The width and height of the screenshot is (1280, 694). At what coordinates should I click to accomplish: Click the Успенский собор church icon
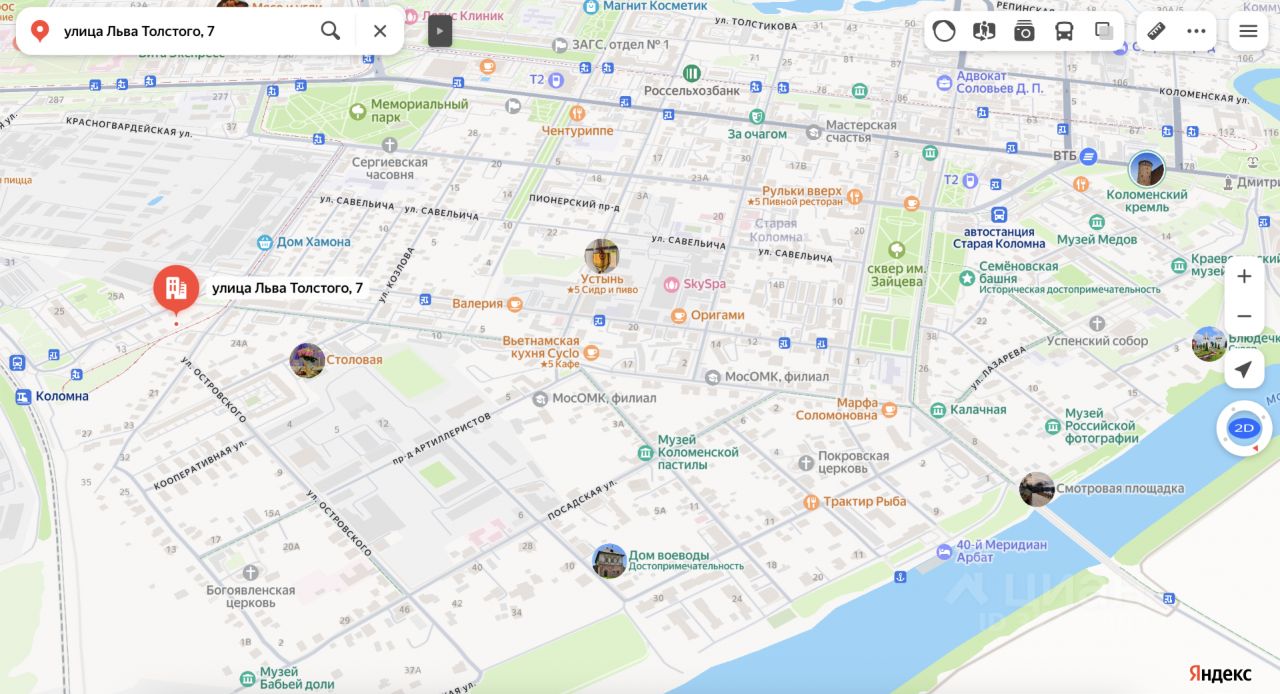[x=1097, y=323]
